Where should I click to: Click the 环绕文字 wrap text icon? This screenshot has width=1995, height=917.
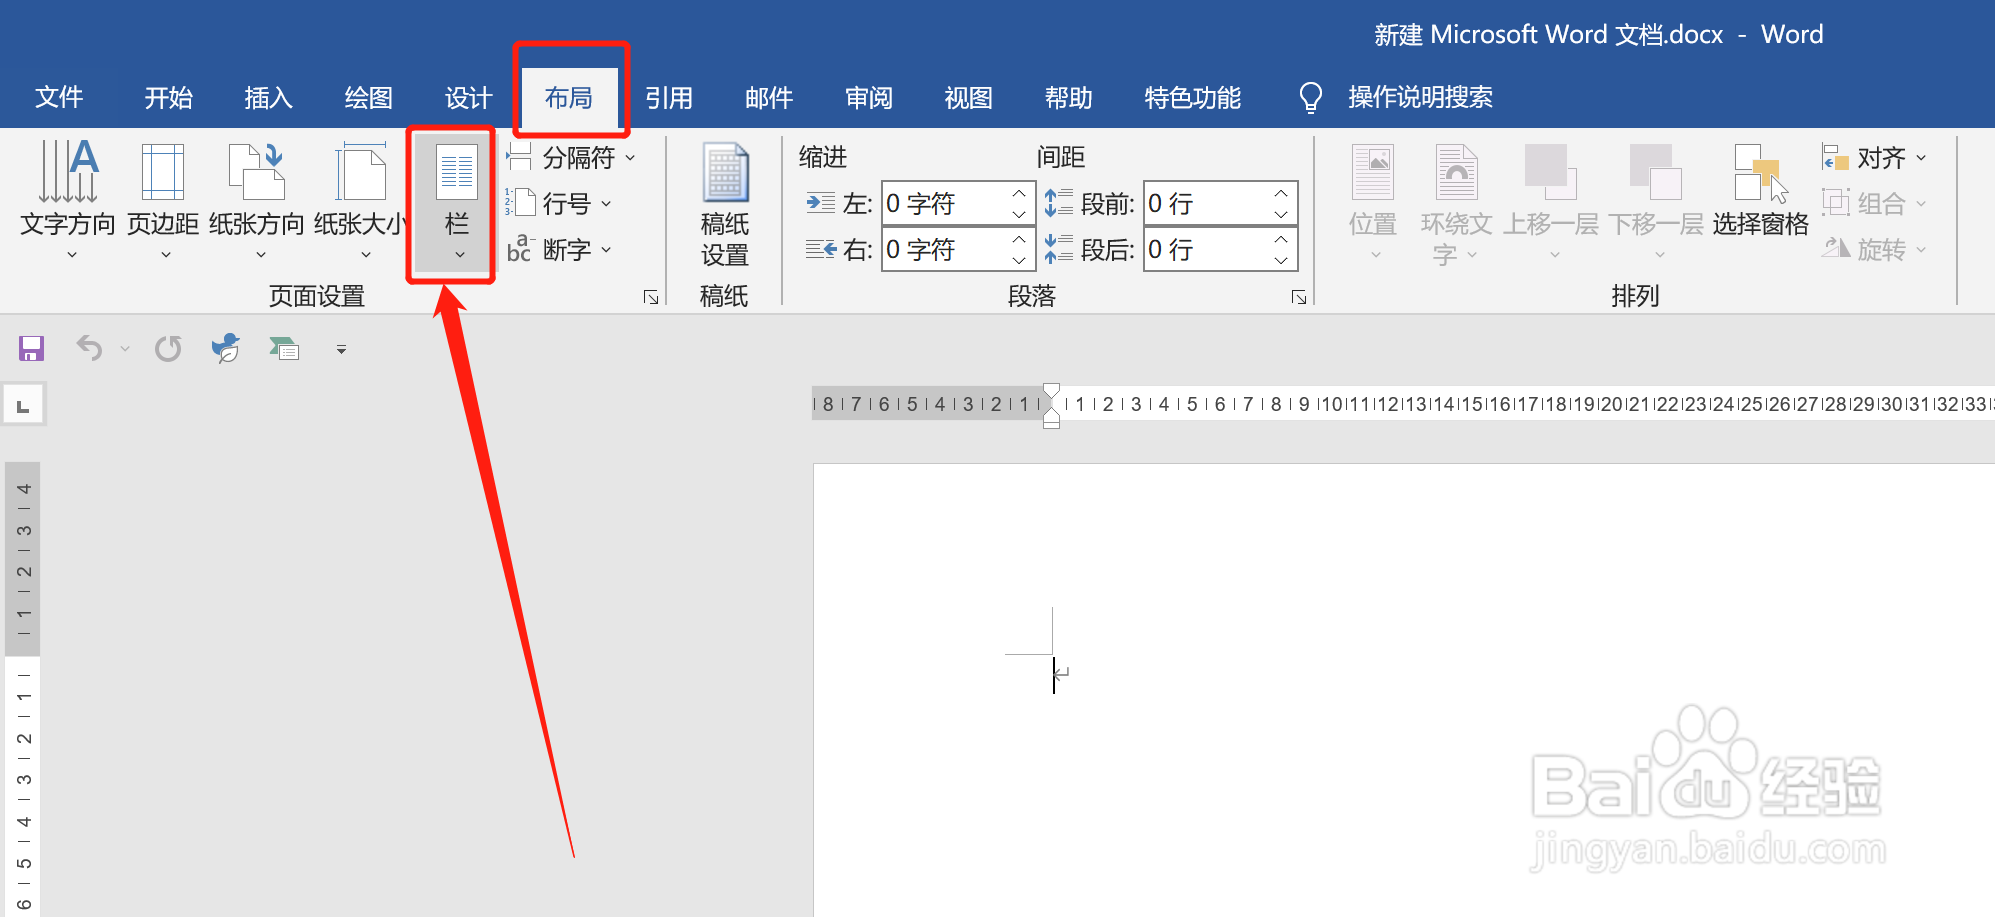point(1456,205)
